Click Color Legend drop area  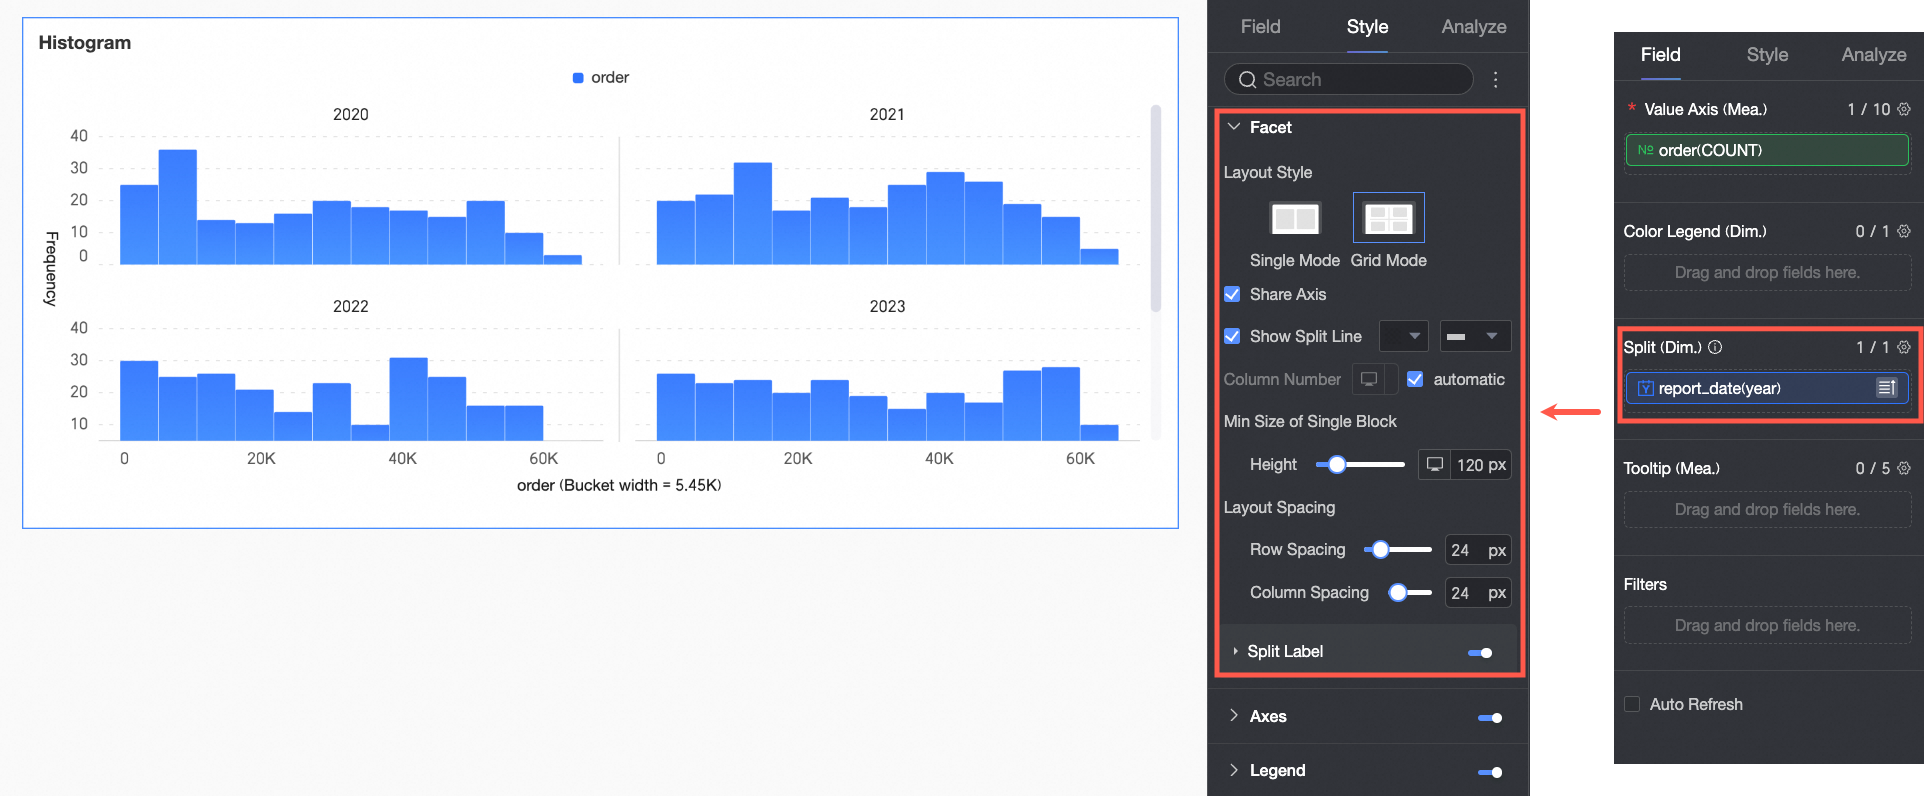1767,272
